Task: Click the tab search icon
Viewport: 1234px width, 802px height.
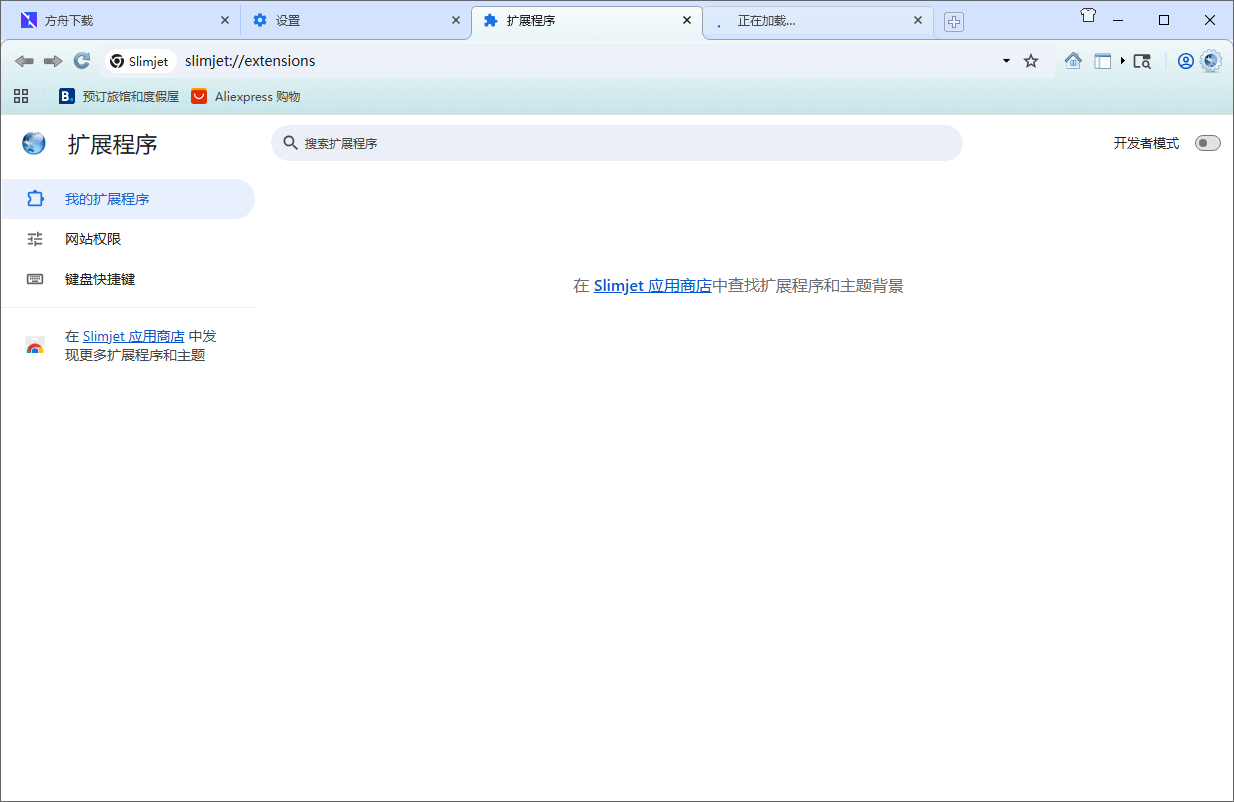Action: [x=1142, y=61]
